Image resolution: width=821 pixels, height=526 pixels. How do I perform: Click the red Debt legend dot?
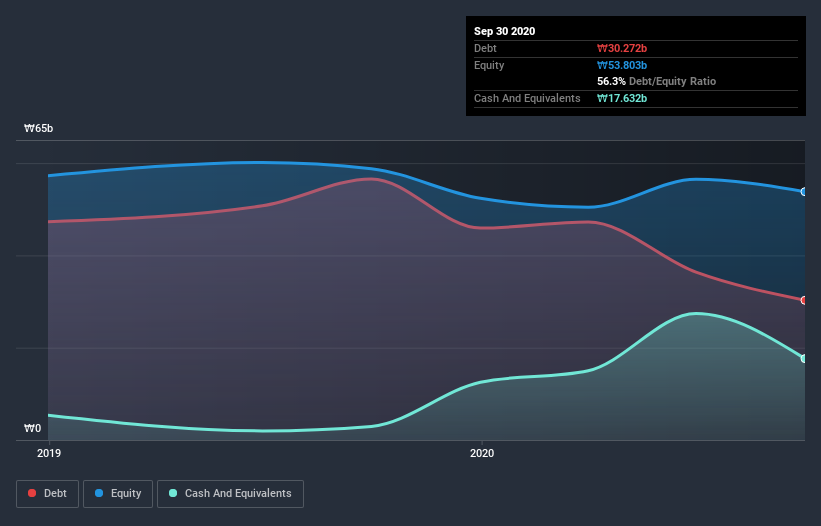point(32,493)
